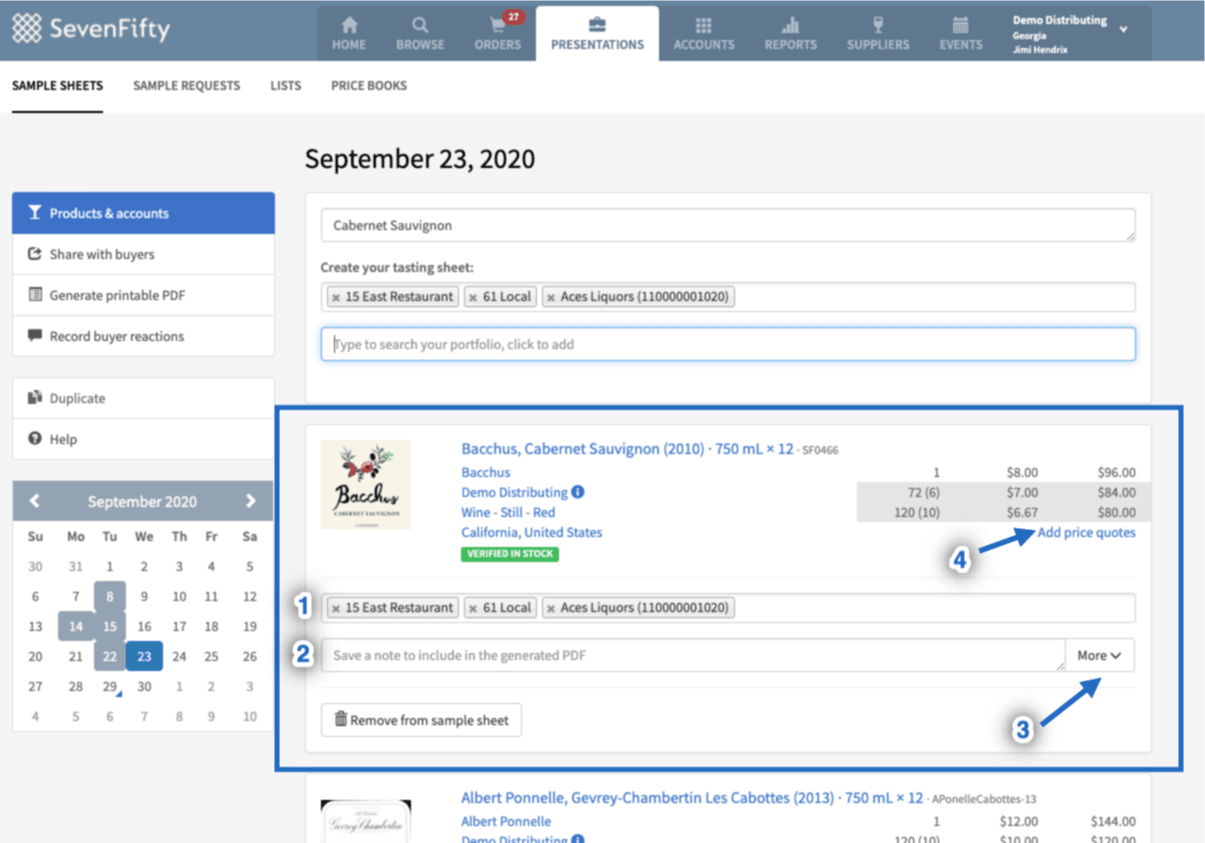Choose Generate printable PDF
1205x843 pixels.
tap(143, 295)
